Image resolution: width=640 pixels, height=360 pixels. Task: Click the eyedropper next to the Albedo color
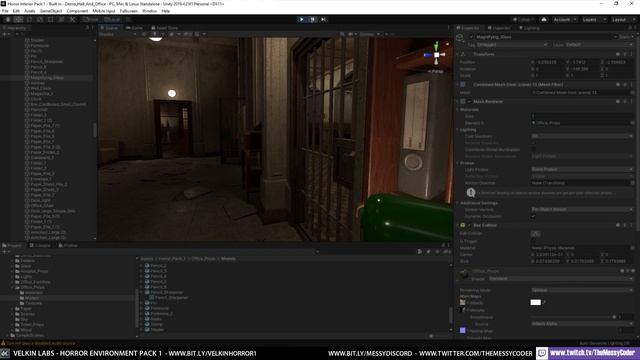click(x=544, y=302)
